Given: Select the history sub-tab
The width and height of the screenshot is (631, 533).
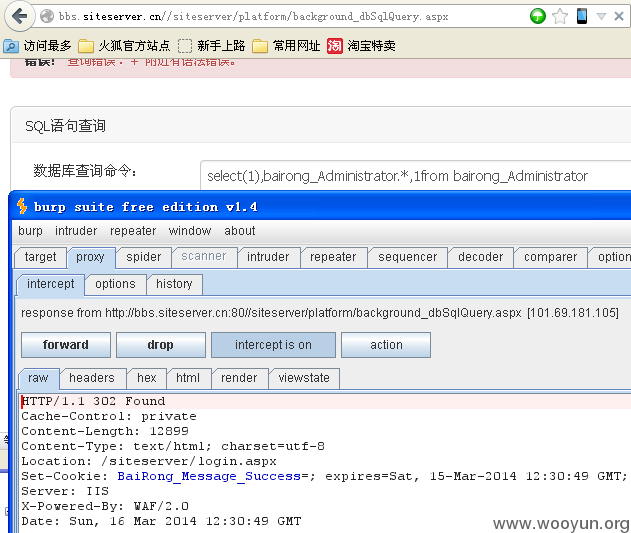Looking at the screenshot, I should [x=174, y=285].
